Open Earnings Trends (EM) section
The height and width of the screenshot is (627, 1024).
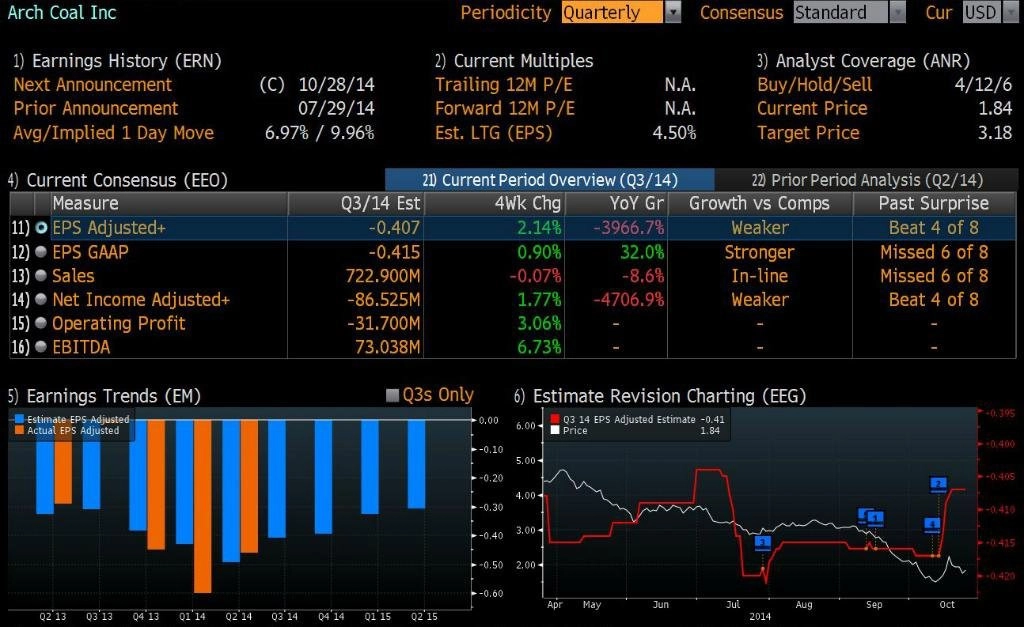[104, 396]
